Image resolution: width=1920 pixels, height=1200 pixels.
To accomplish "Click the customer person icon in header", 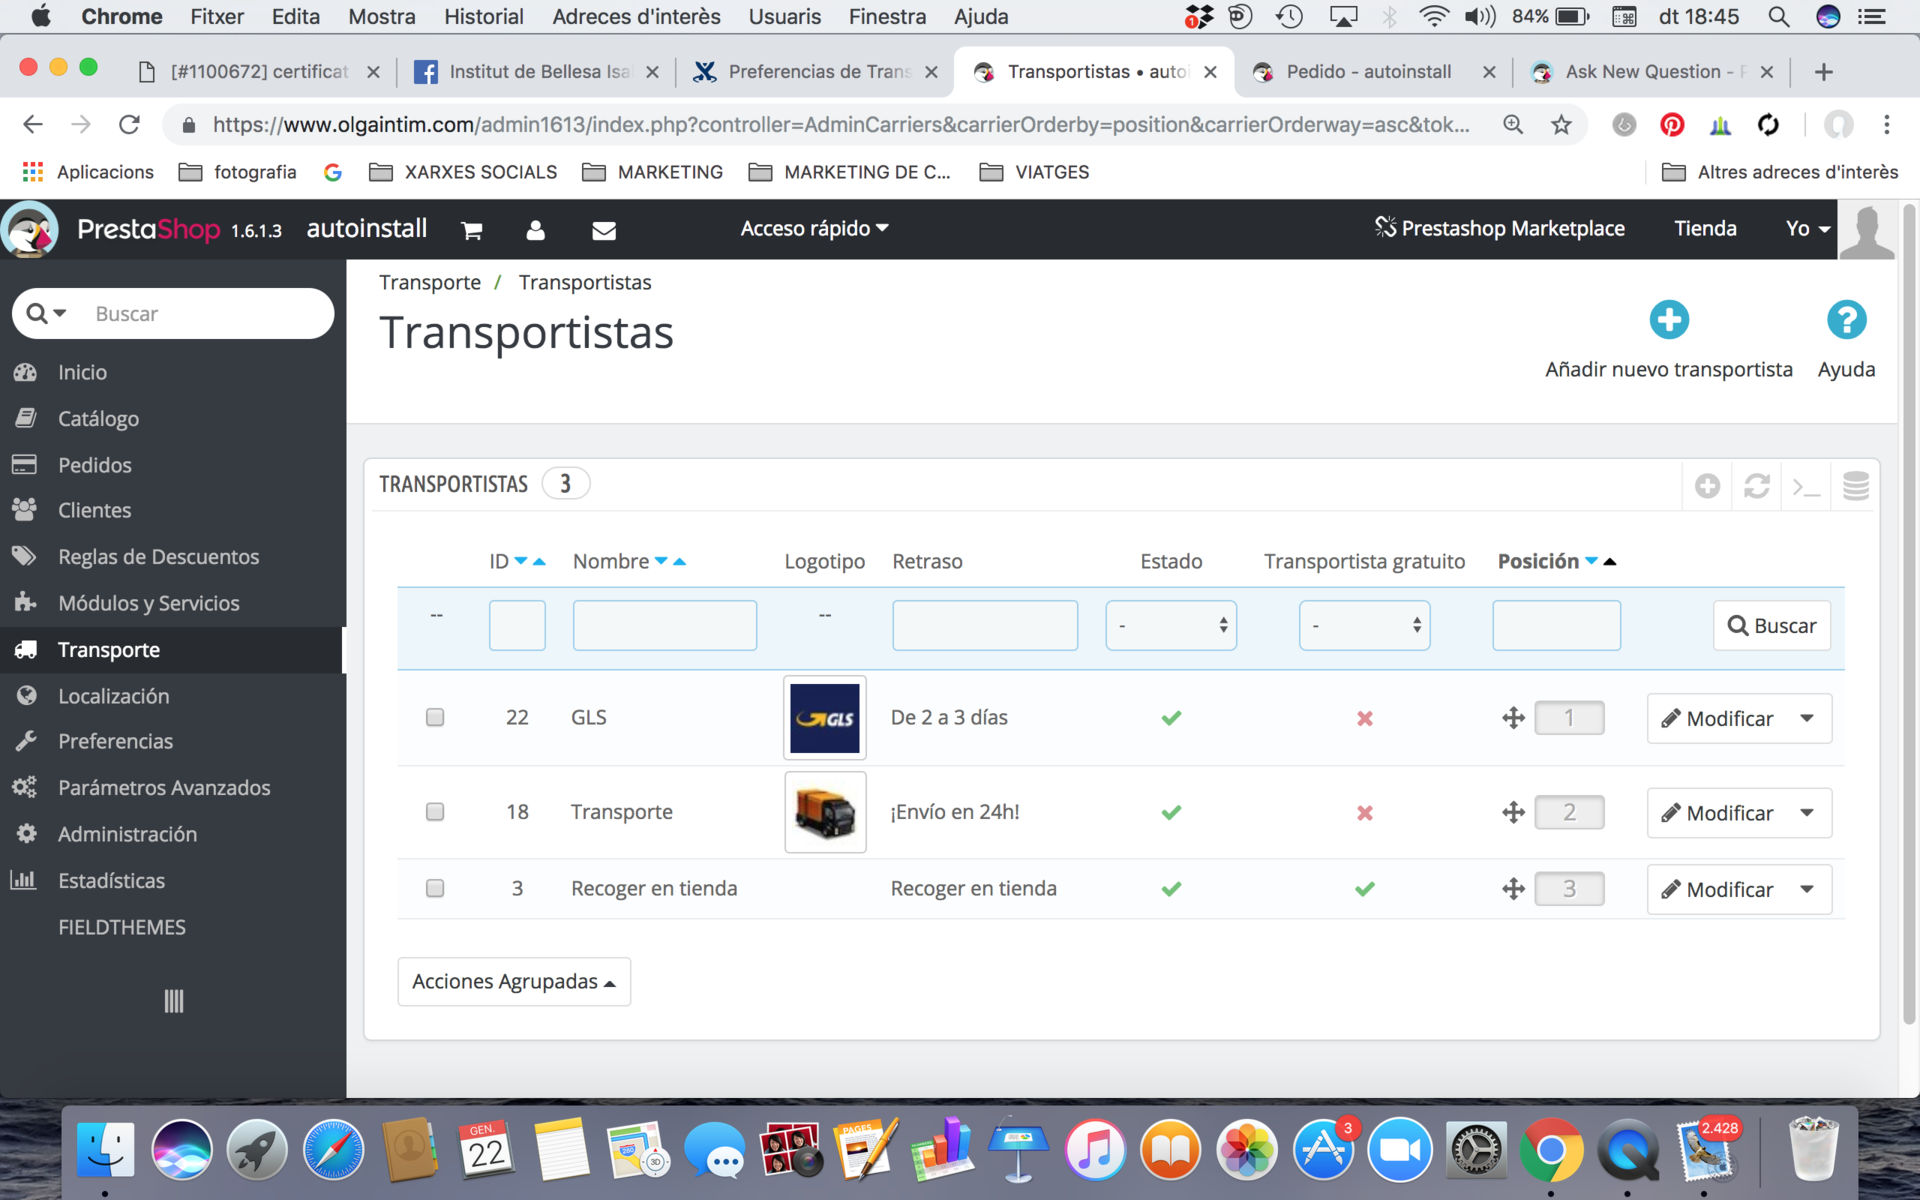I will pyautogui.click(x=535, y=231).
